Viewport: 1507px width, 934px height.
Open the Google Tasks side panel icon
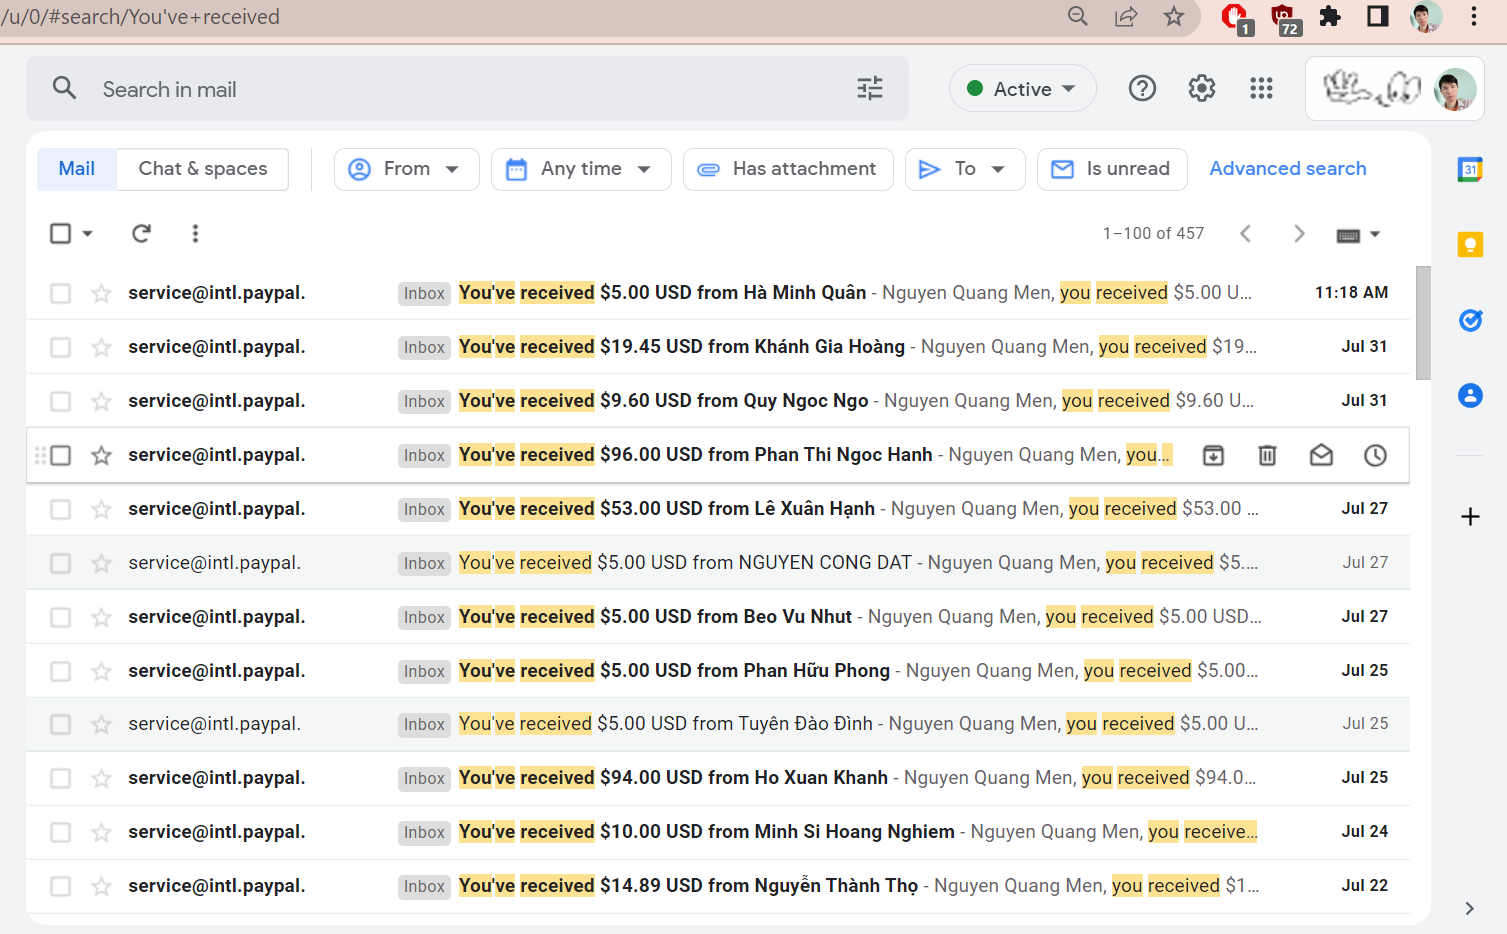coord(1470,320)
